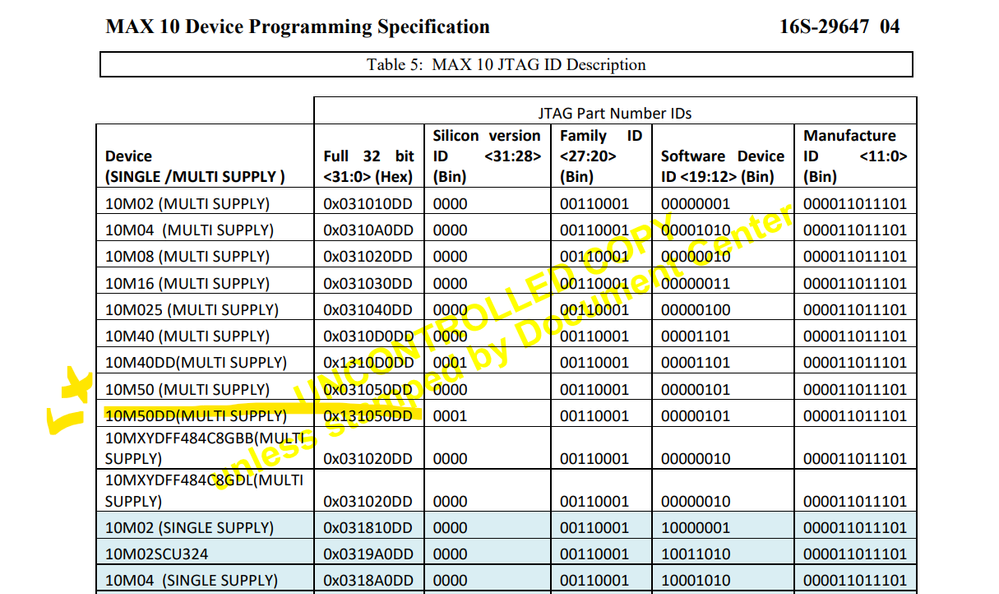Click the hex value '0x031010DD'
The image size is (999, 594).
tap(368, 204)
